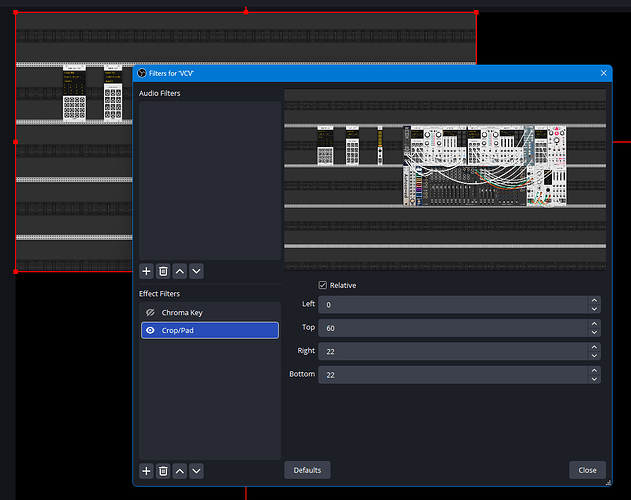Move effect filter up in list
The image size is (631, 500).
pyautogui.click(x=180, y=470)
